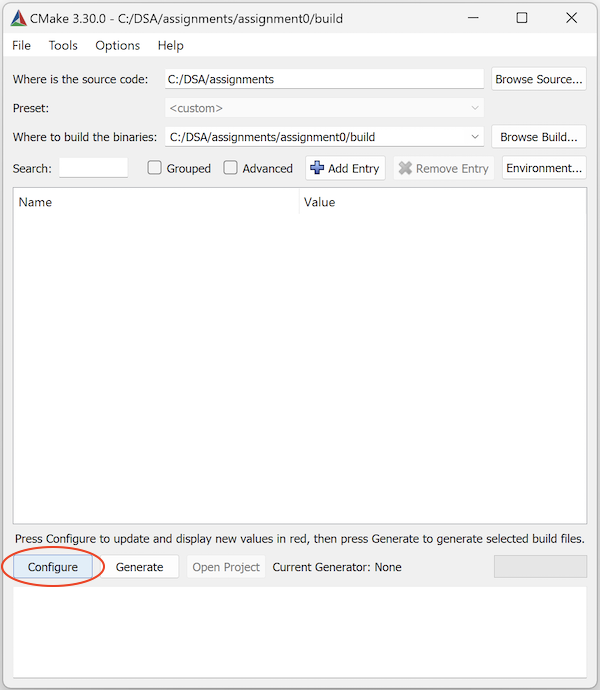The width and height of the screenshot is (600, 690).
Task: Maximize the CMake window
Action: [x=522, y=18]
